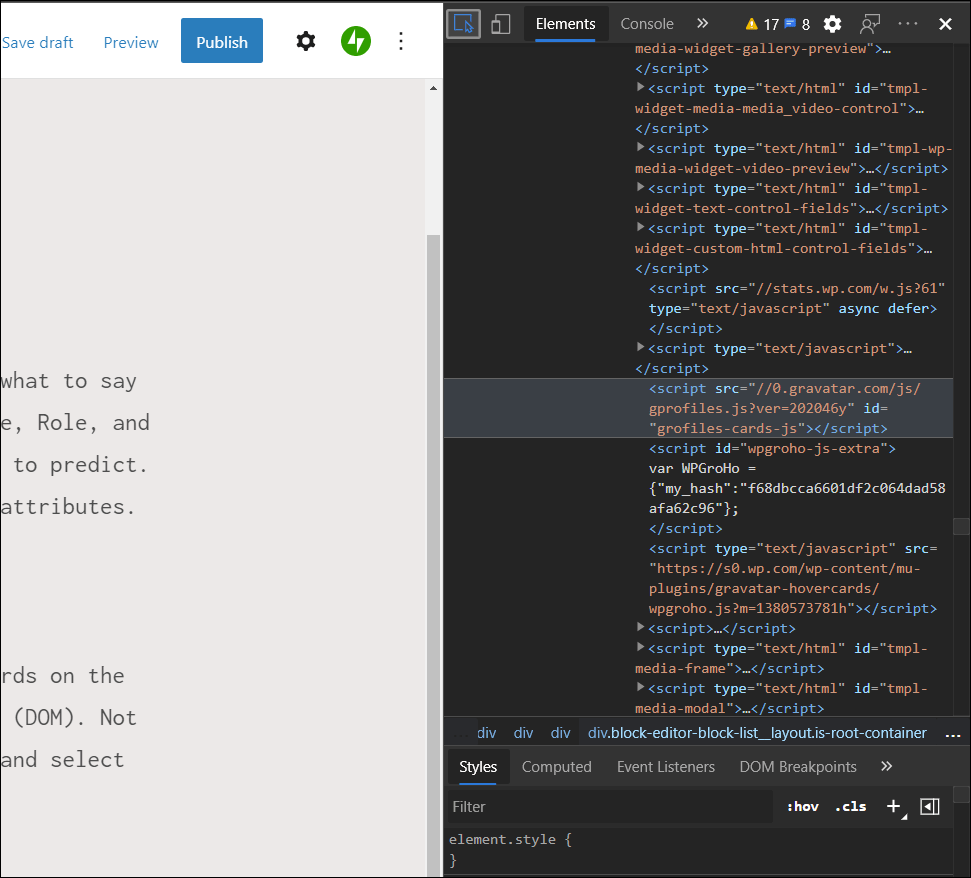971x878 pixels.
Task: Open the hidden tabs chevron next to Console
Action: click(x=700, y=23)
